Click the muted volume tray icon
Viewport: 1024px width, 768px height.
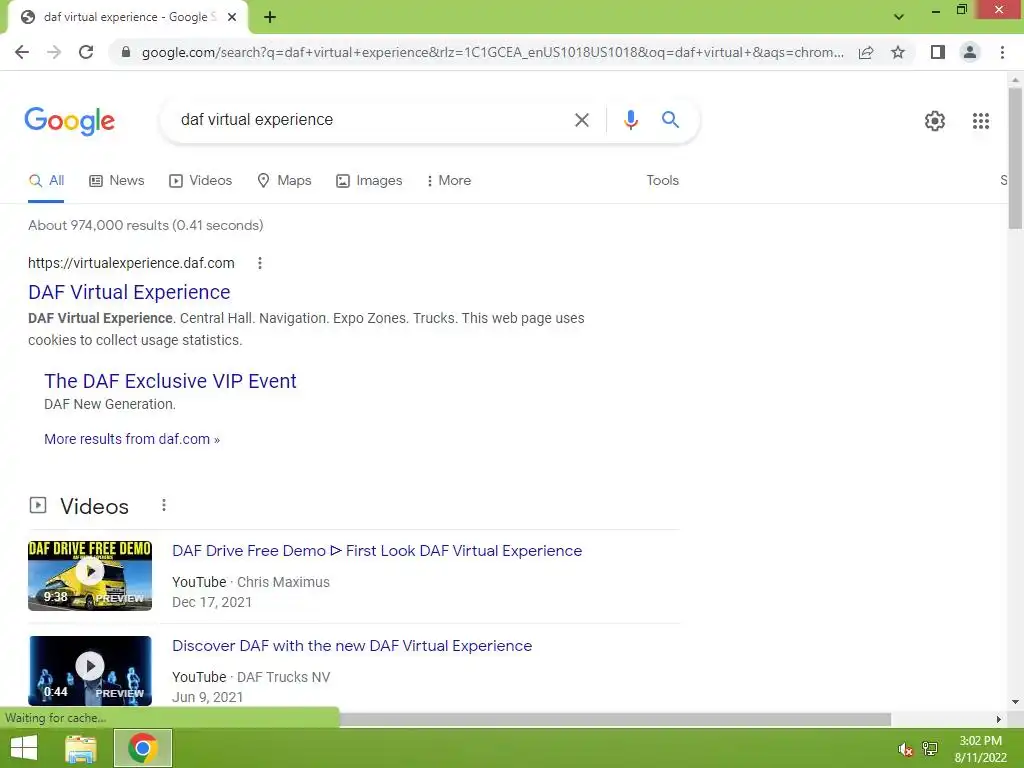[905, 749]
